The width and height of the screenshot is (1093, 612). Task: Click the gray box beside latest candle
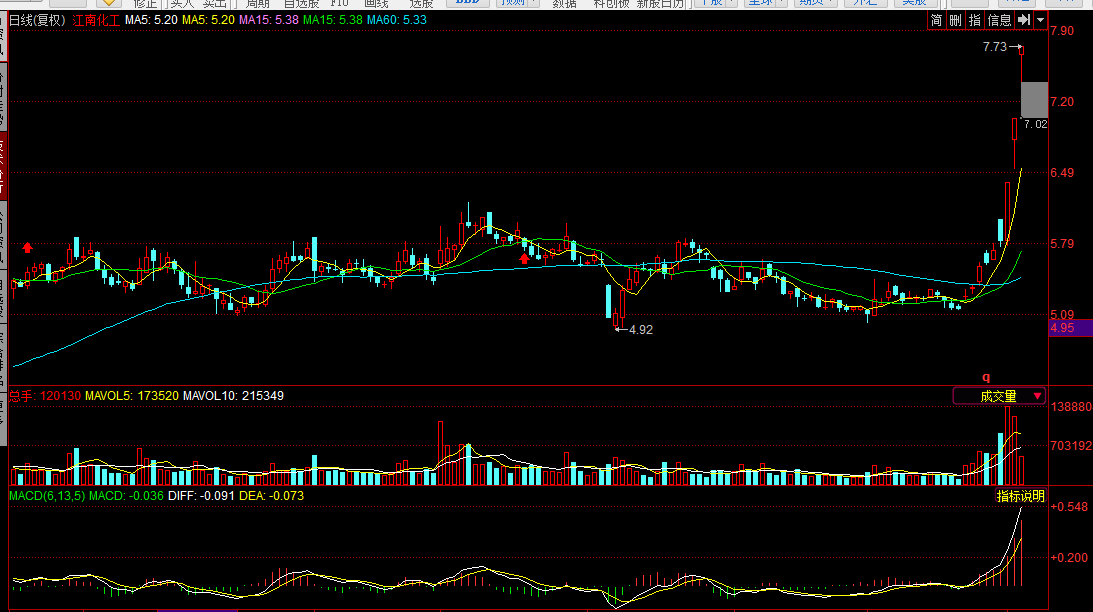coord(1034,100)
